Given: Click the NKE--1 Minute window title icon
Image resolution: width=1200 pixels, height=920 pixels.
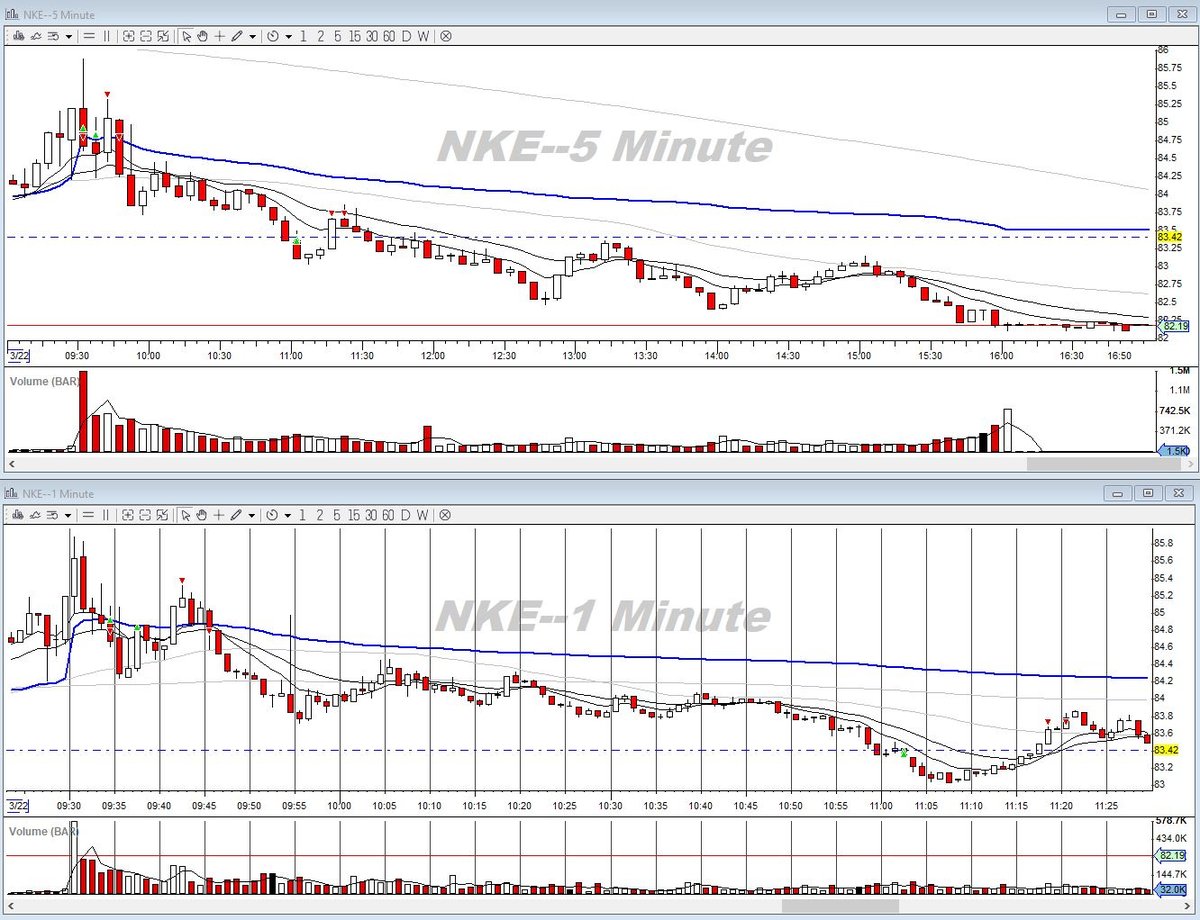Looking at the screenshot, I should 11,493.
